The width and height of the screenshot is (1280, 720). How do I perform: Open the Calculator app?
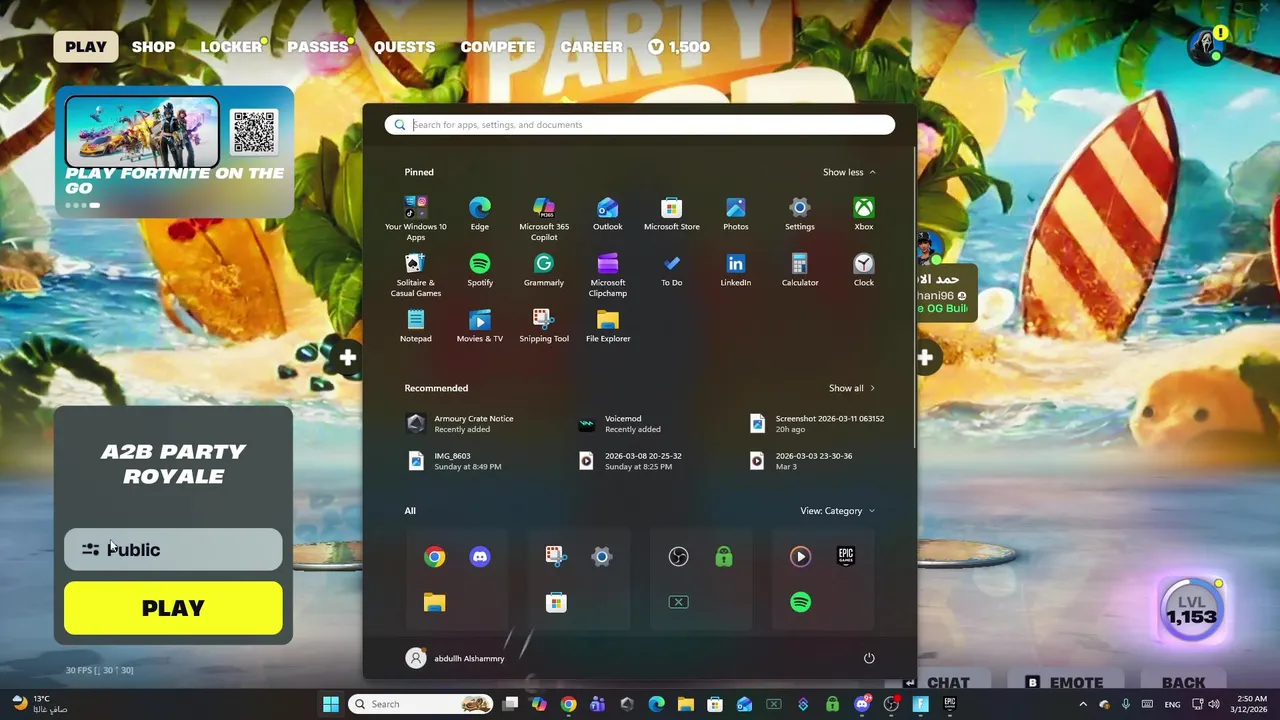[800, 270]
